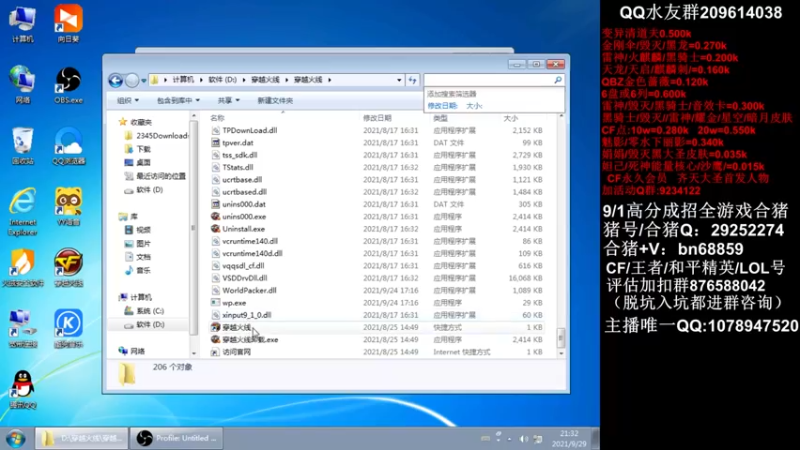Click Explorer's forward arrow button
Viewport: 800px width, 450px height.
coord(132,80)
